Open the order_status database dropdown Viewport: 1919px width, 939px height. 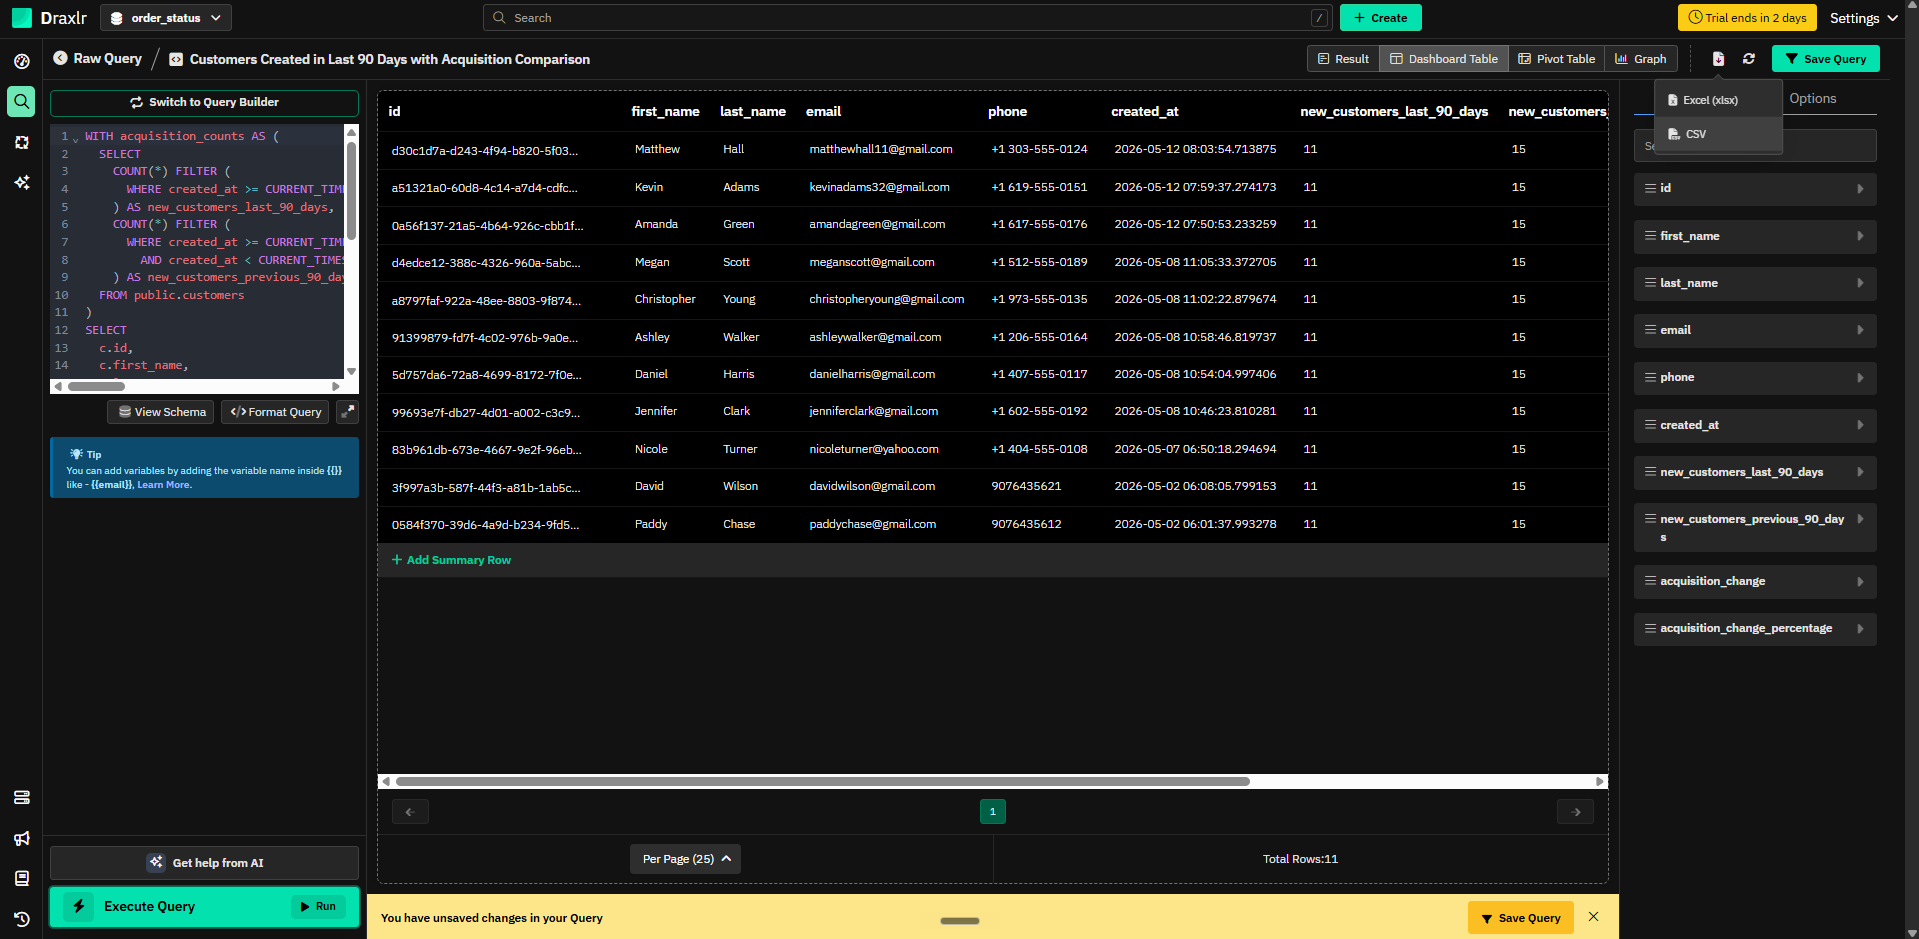tap(166, 18)
